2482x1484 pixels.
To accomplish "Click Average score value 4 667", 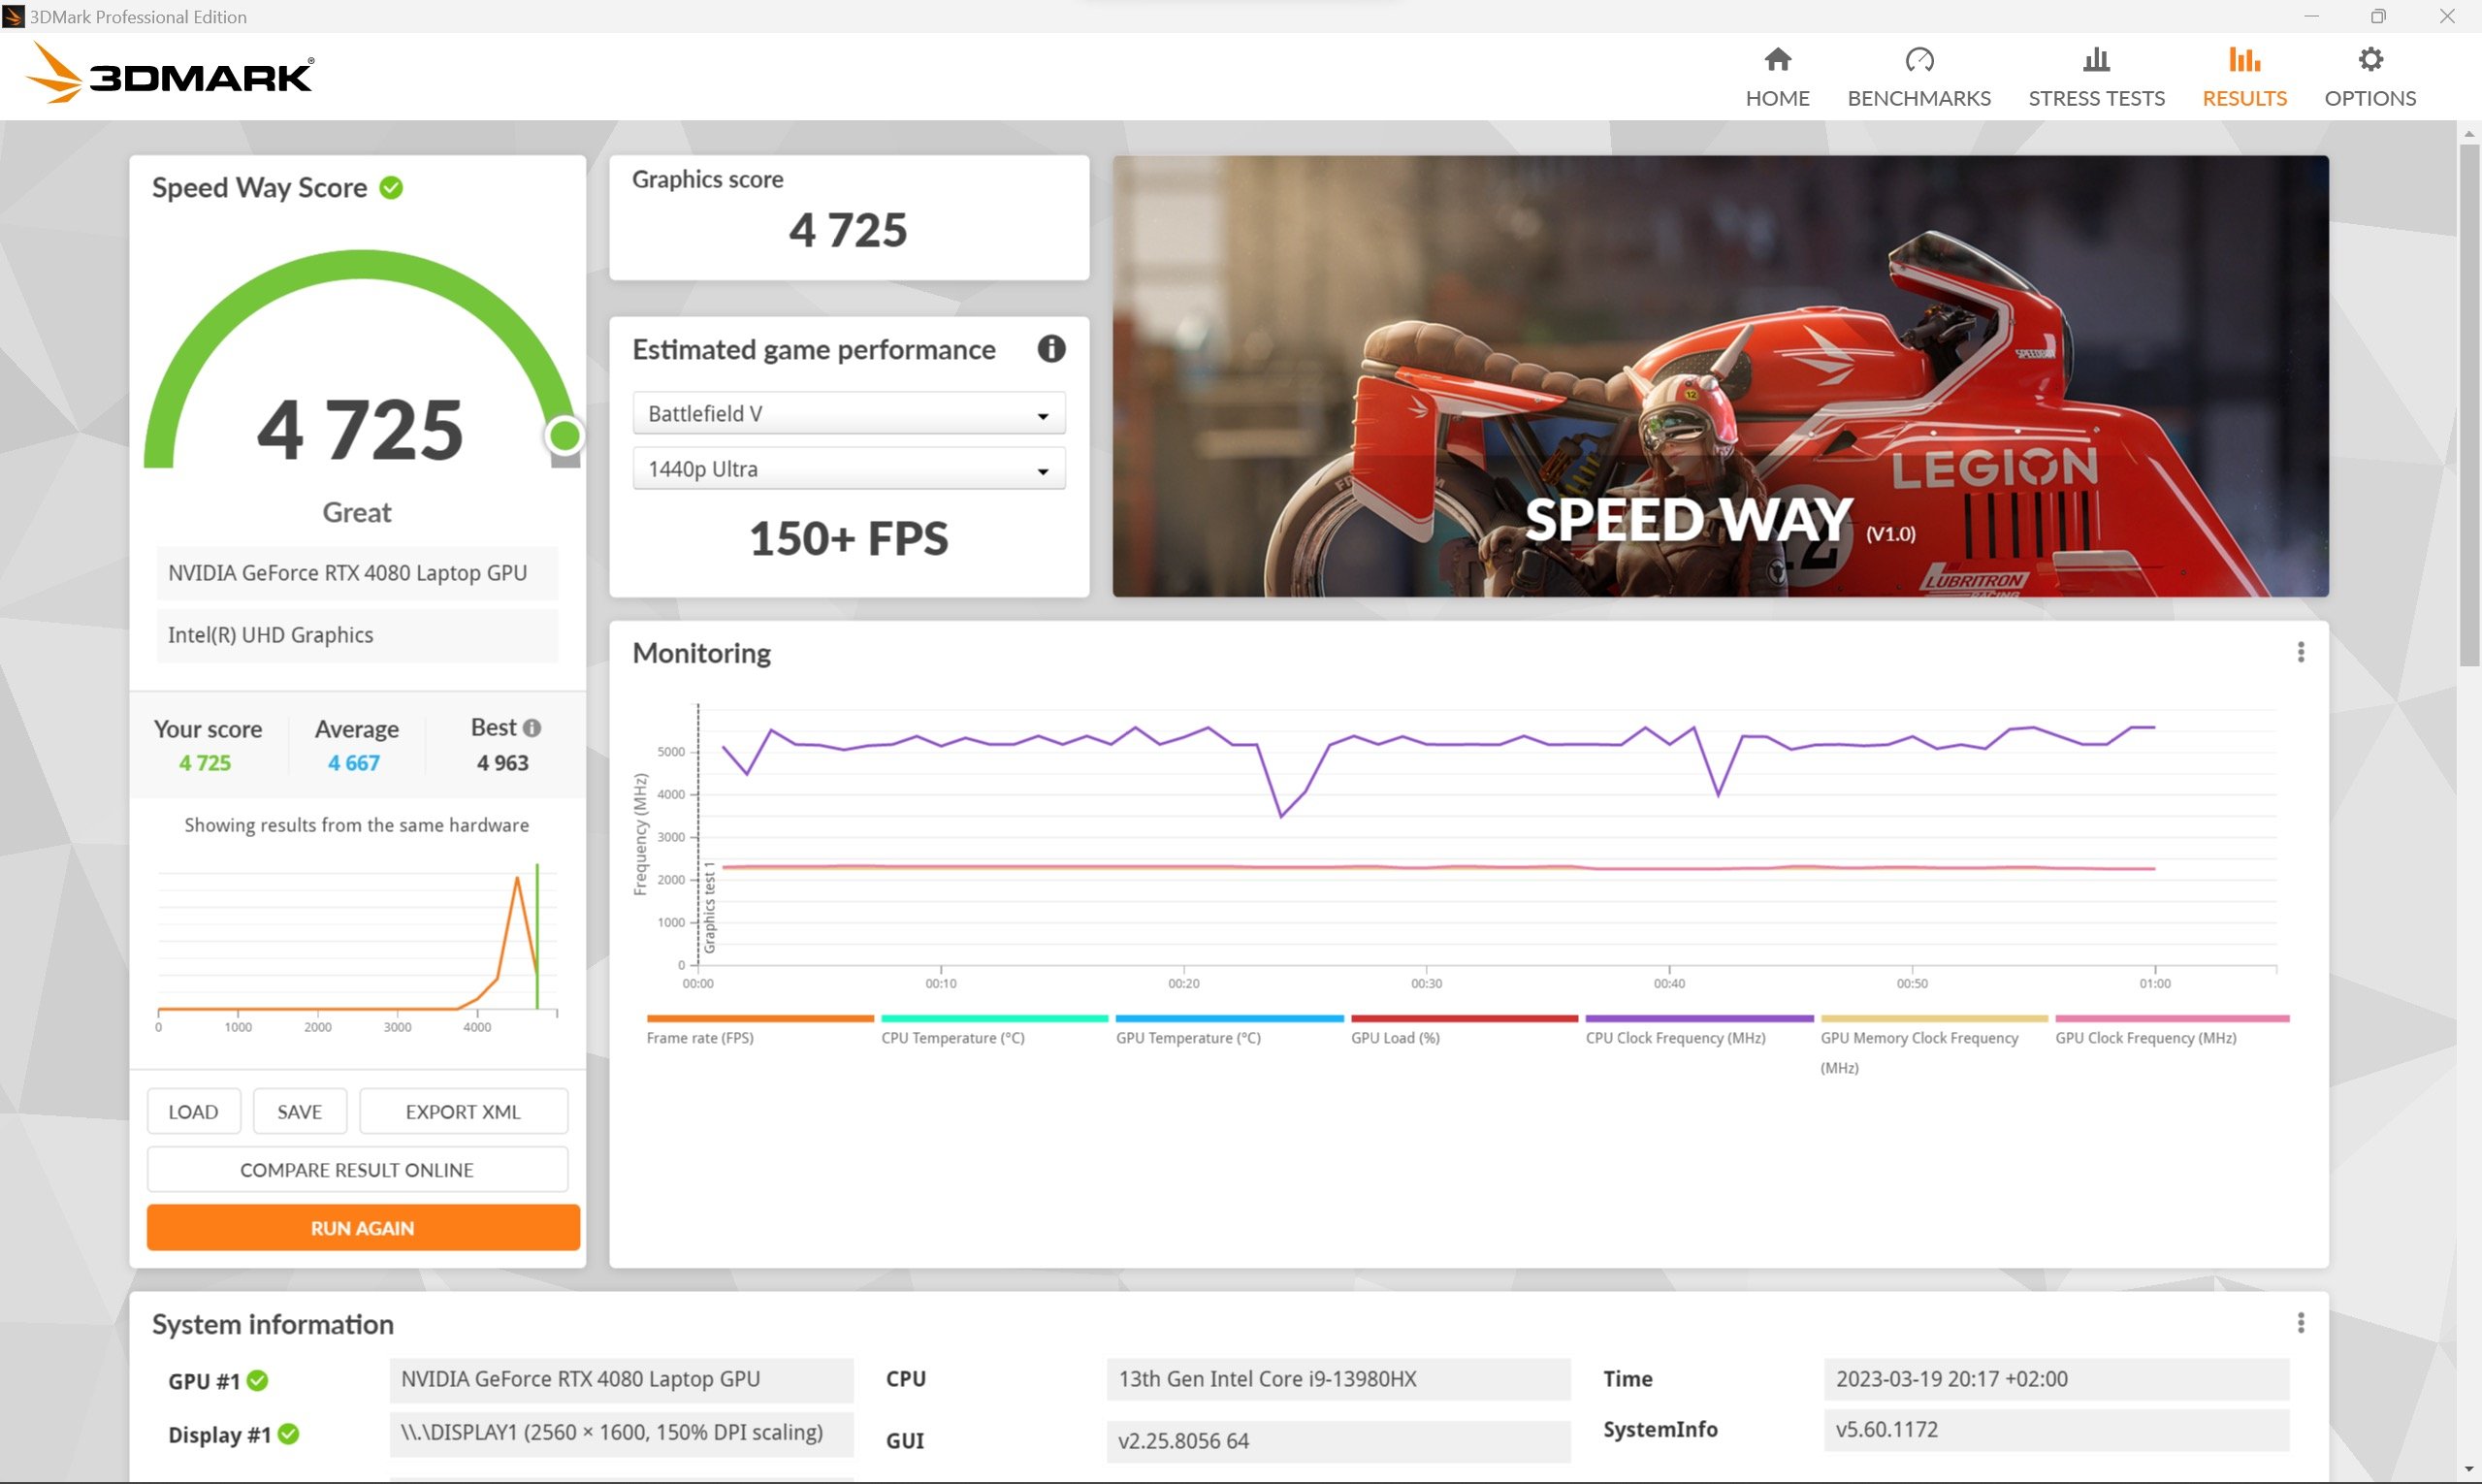I will (x=354, y=763).
